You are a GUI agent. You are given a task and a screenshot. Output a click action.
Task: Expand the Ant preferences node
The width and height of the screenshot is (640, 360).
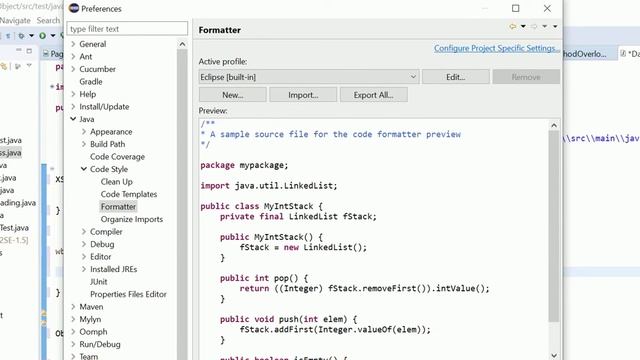[x=73, y=56]
